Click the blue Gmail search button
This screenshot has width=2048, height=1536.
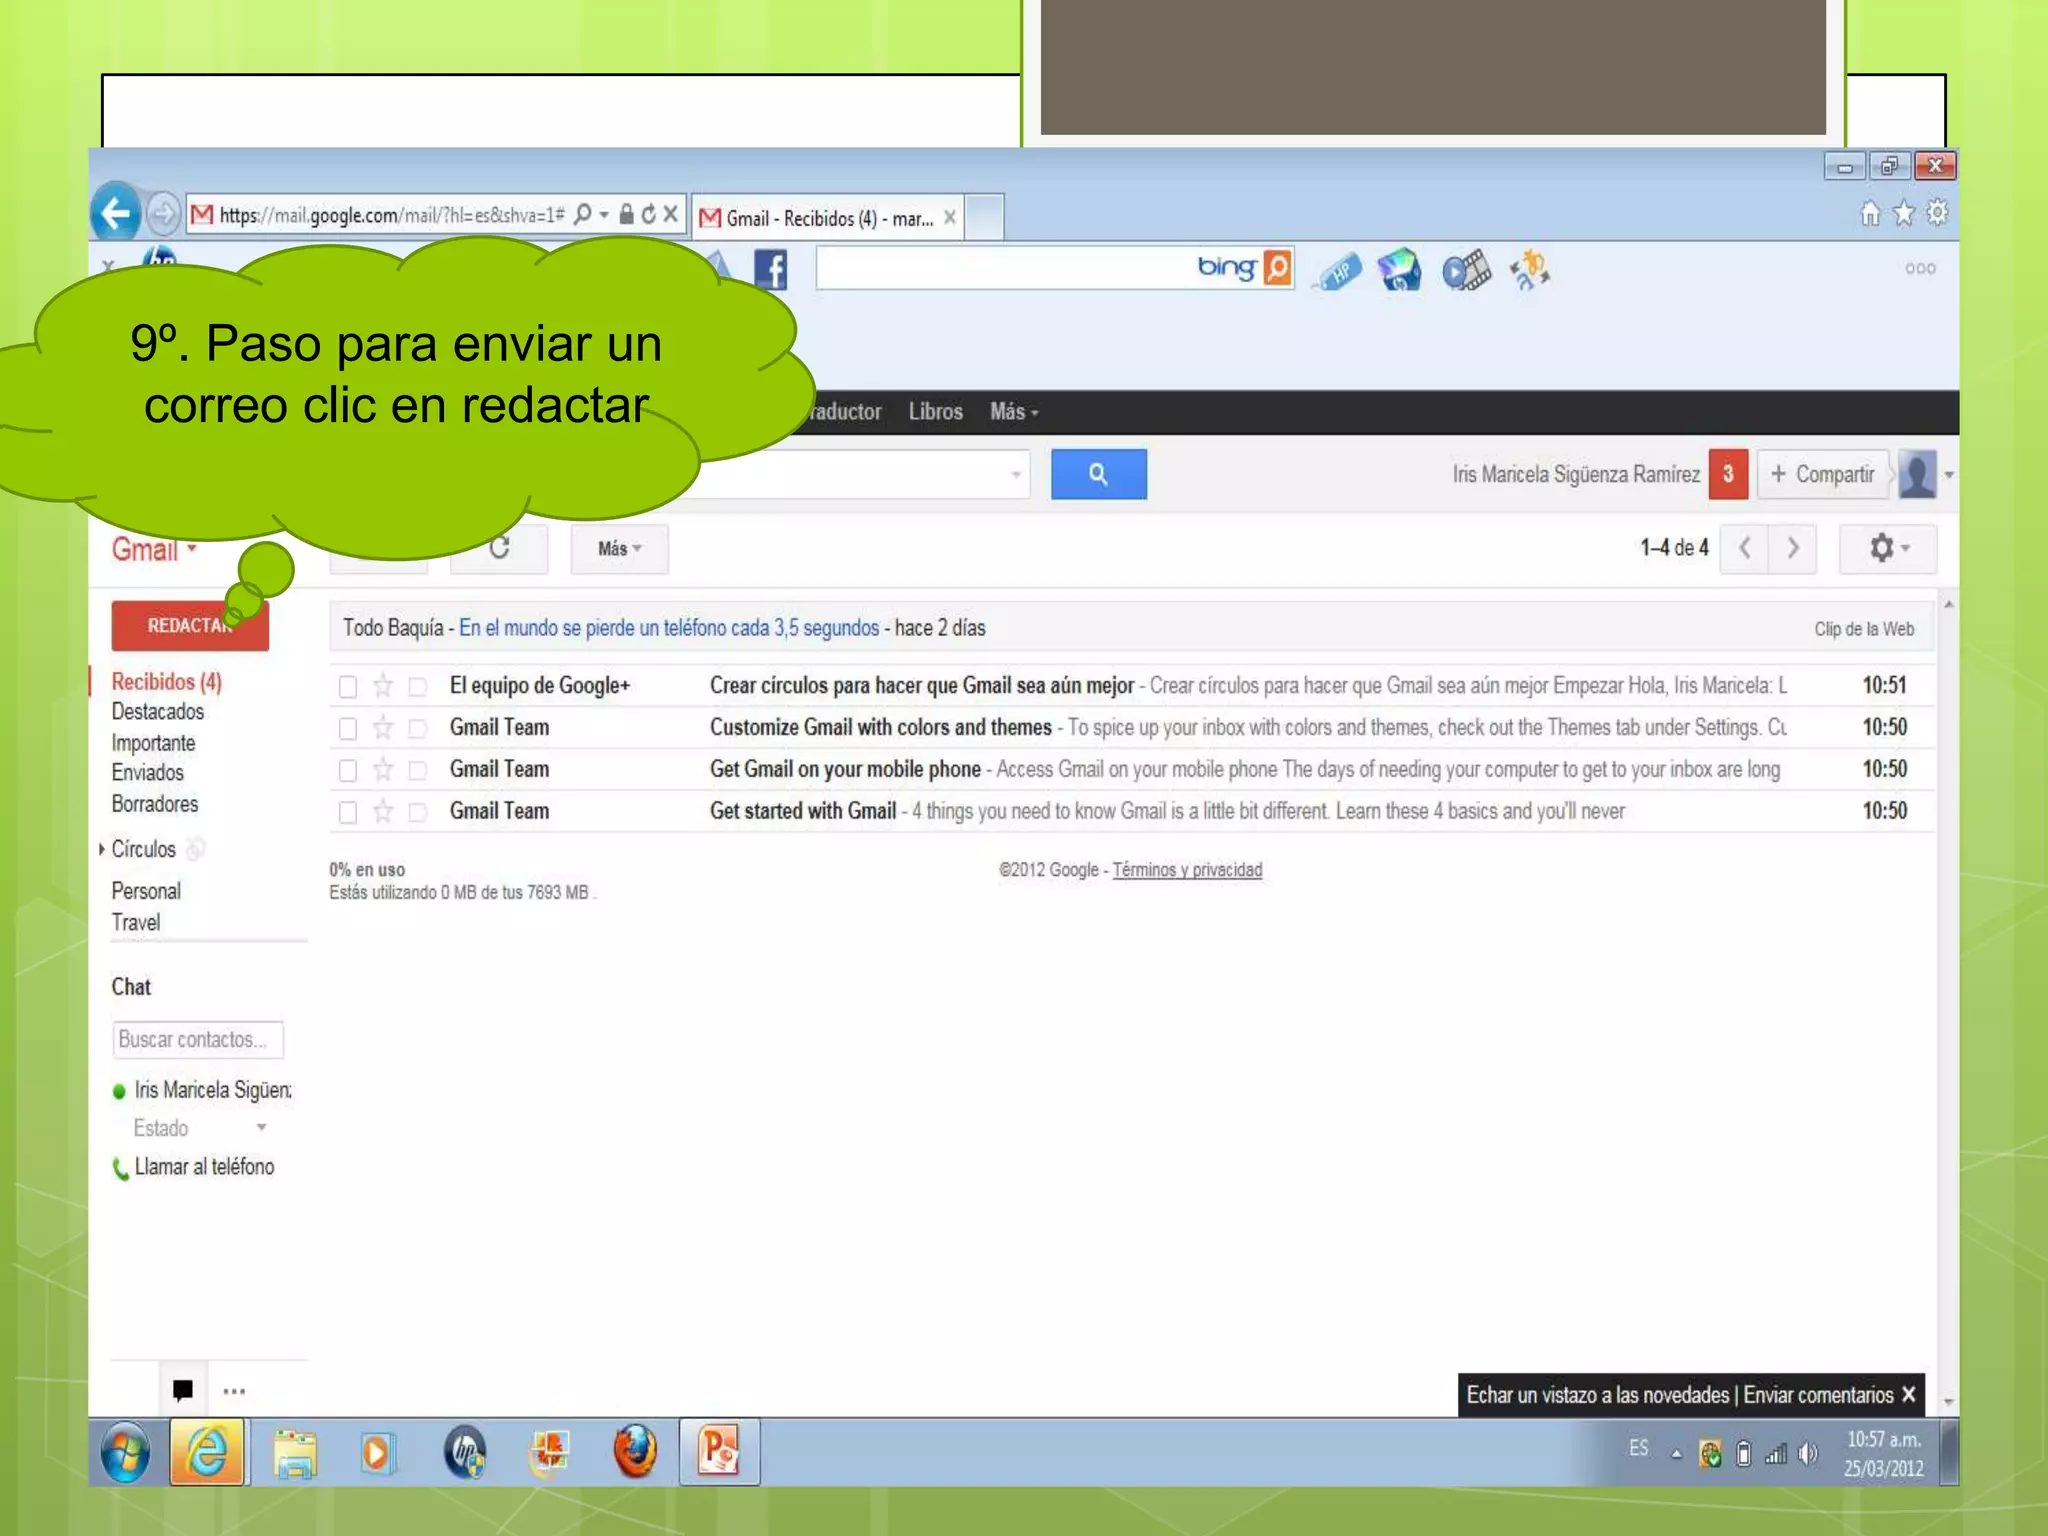pyautogui.click(x=1098, y=474)
